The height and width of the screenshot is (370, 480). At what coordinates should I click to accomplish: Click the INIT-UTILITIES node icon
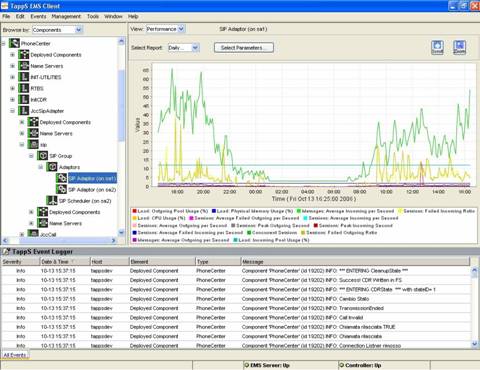click(24, 77)
